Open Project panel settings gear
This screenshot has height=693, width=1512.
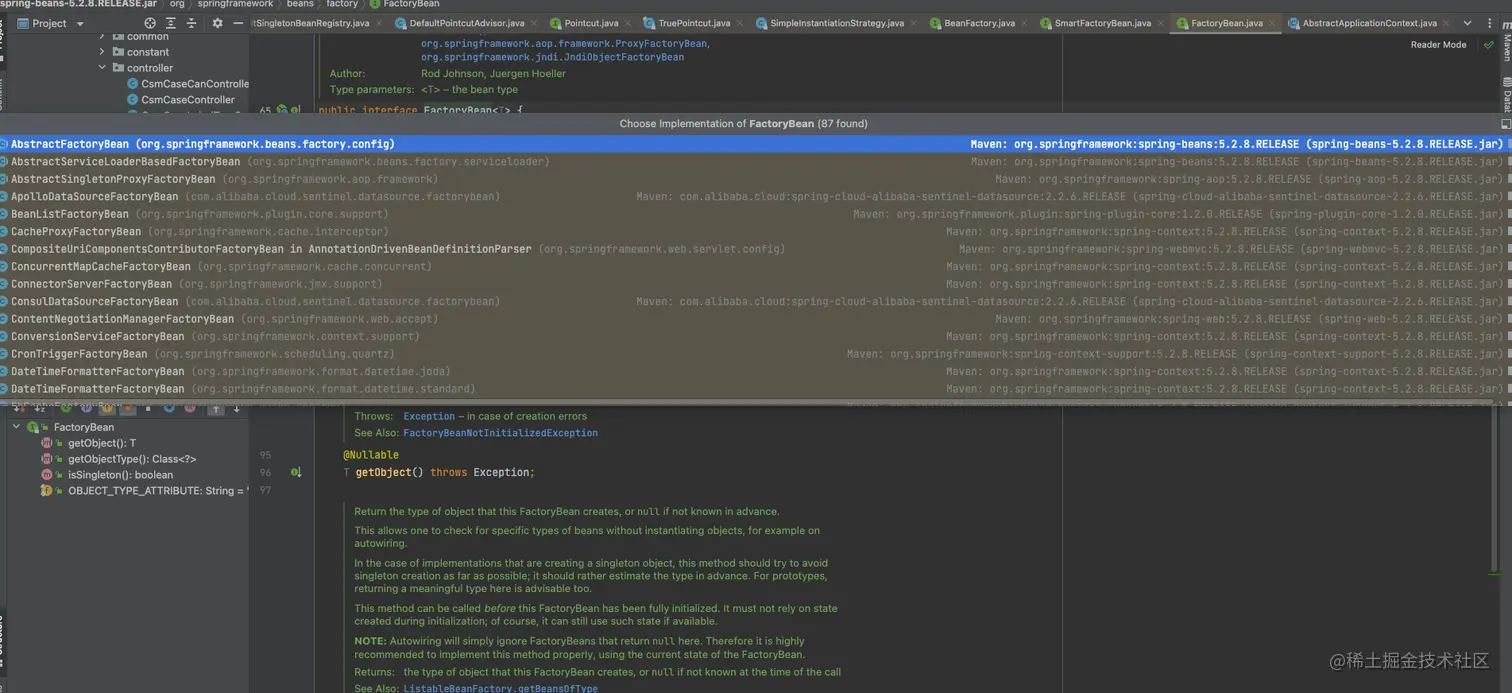coord(217,23)
